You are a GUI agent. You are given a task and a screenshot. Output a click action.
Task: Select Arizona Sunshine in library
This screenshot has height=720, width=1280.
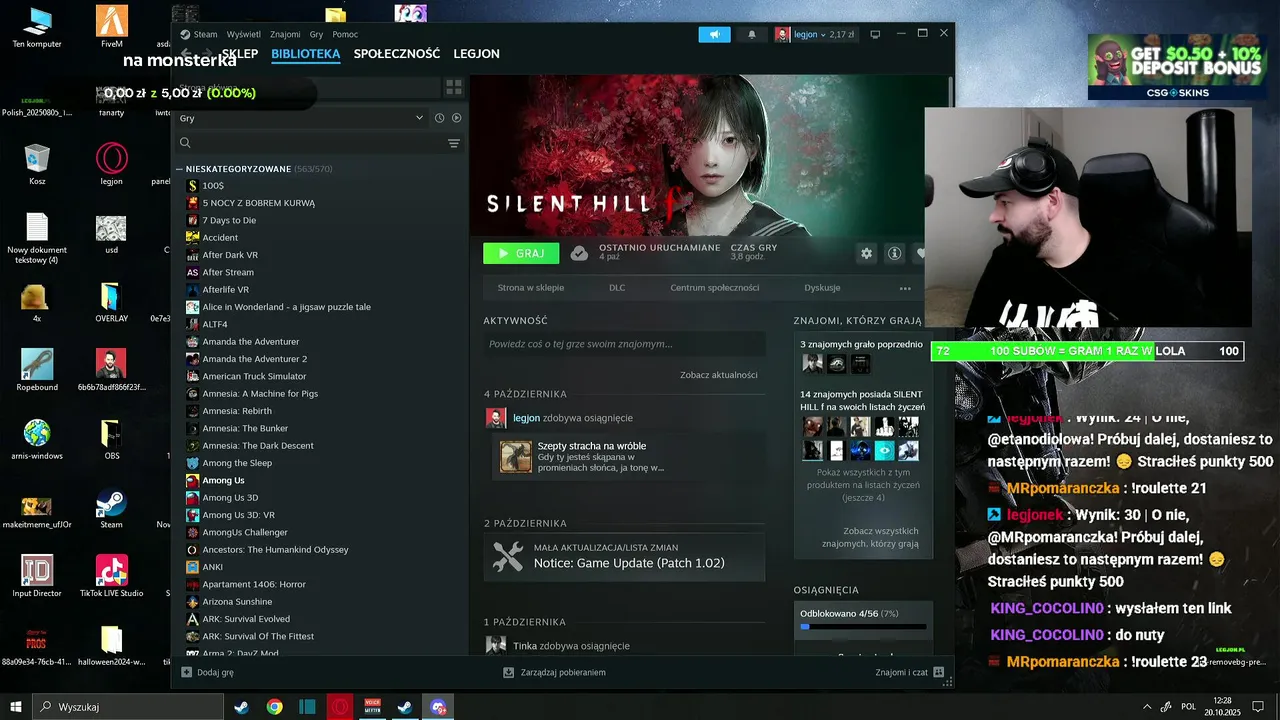tap(237, 602)
